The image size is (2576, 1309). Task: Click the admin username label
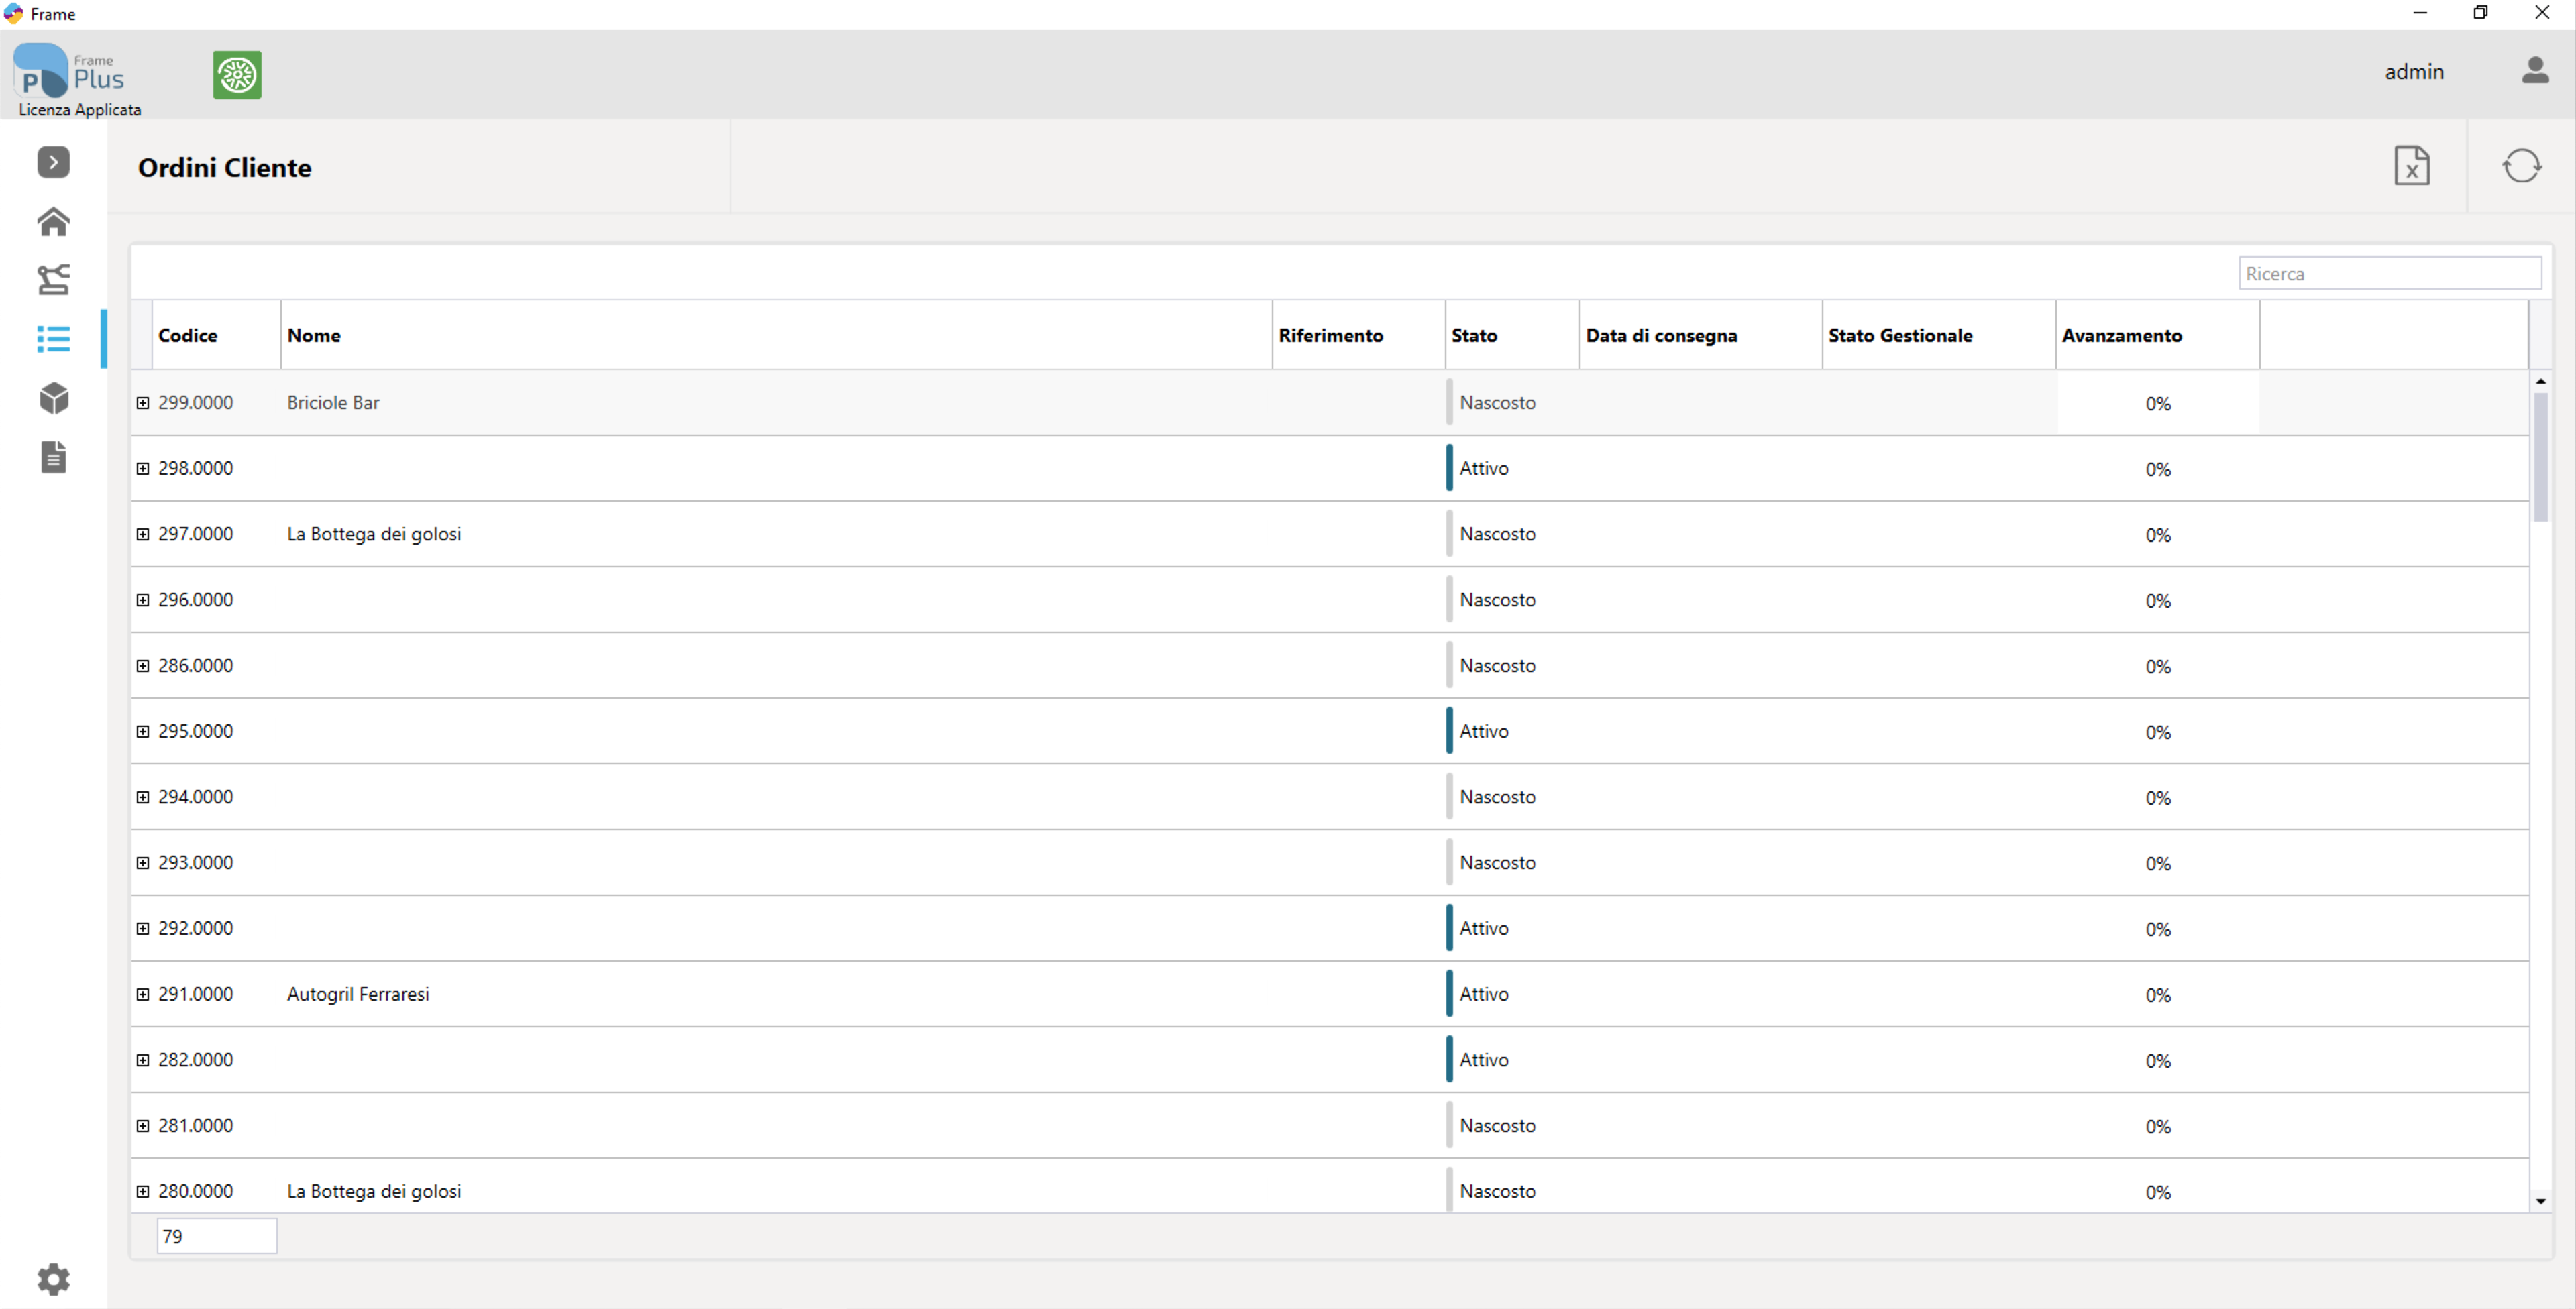click(2414, 72)
